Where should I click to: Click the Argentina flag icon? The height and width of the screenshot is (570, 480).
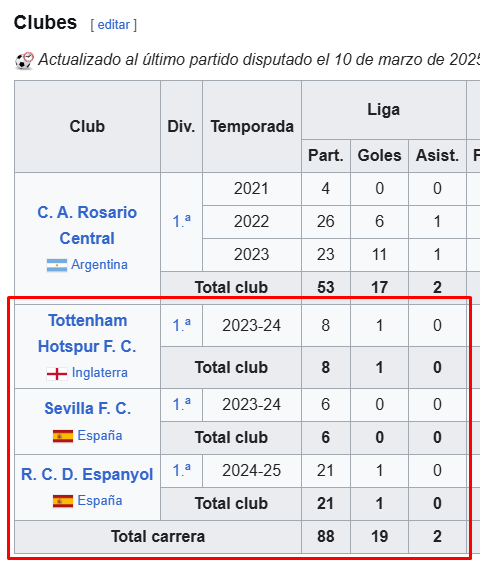(x=57, y=265)
